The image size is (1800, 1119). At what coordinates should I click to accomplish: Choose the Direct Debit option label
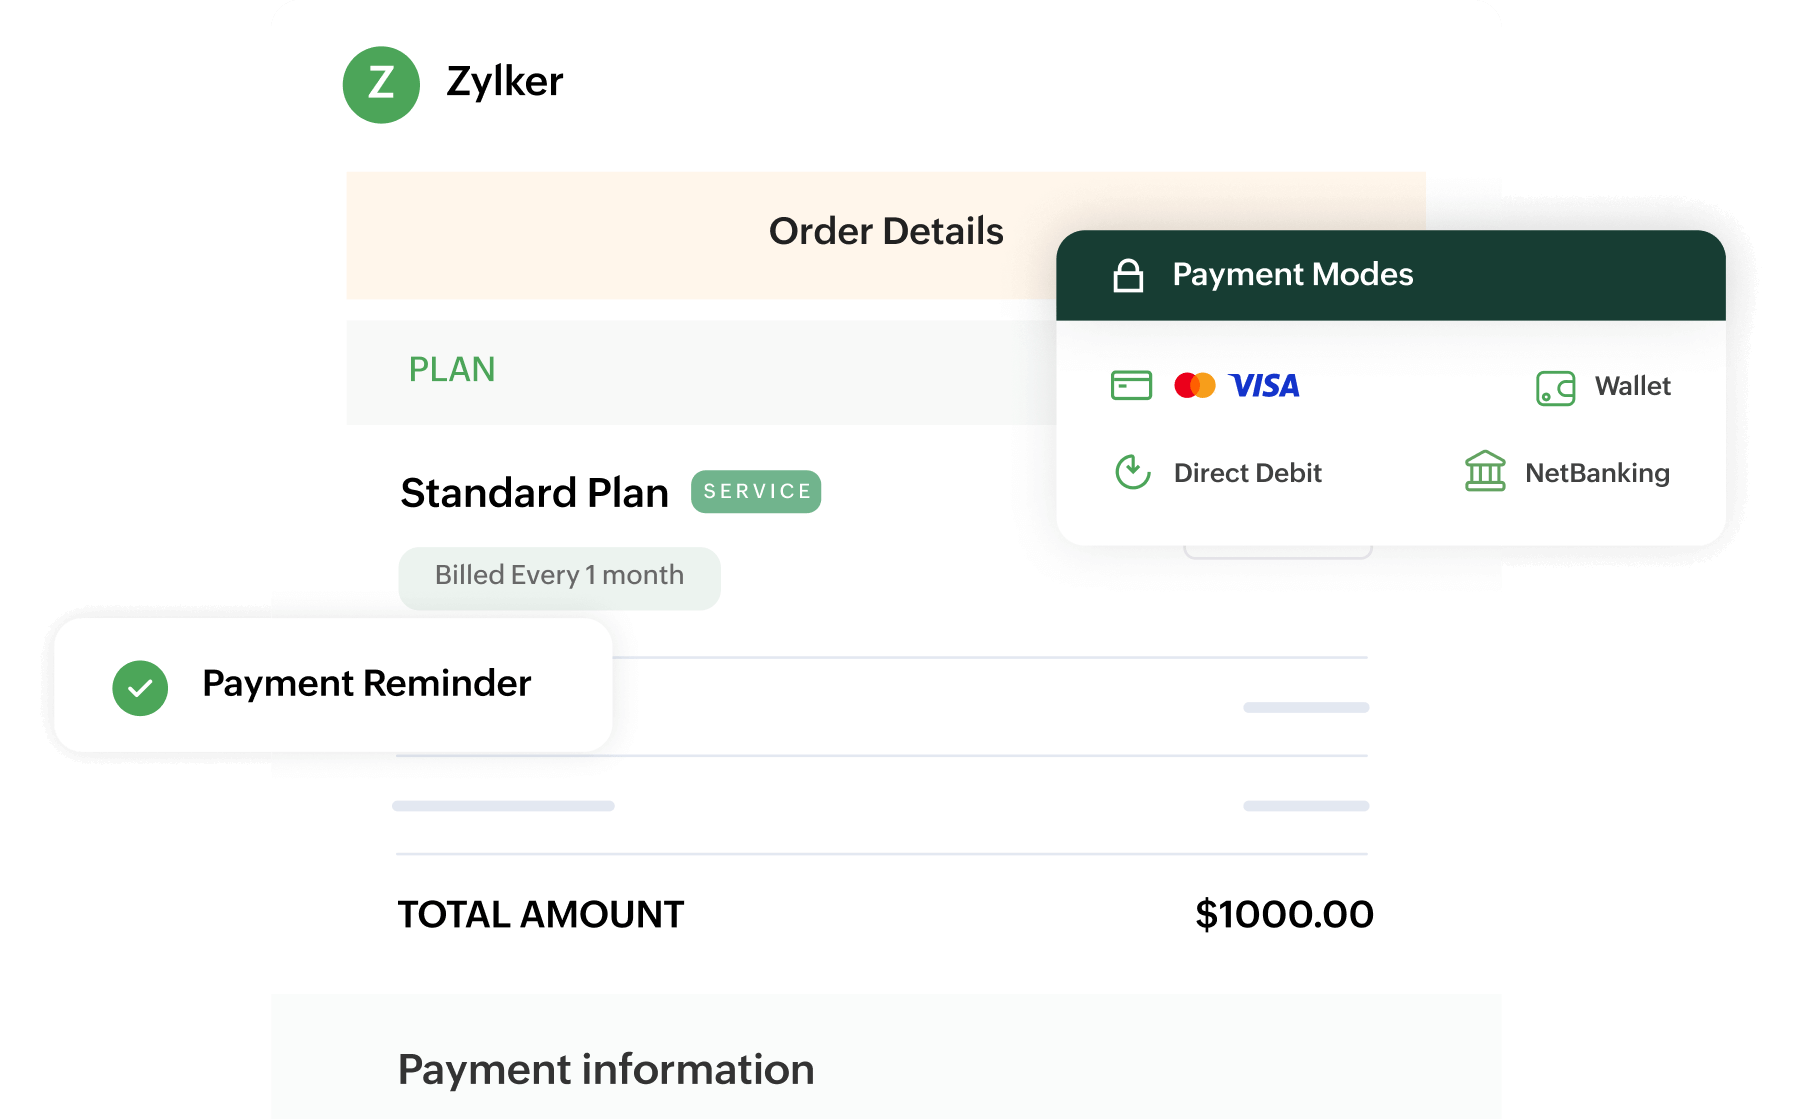pos(1247,473)
